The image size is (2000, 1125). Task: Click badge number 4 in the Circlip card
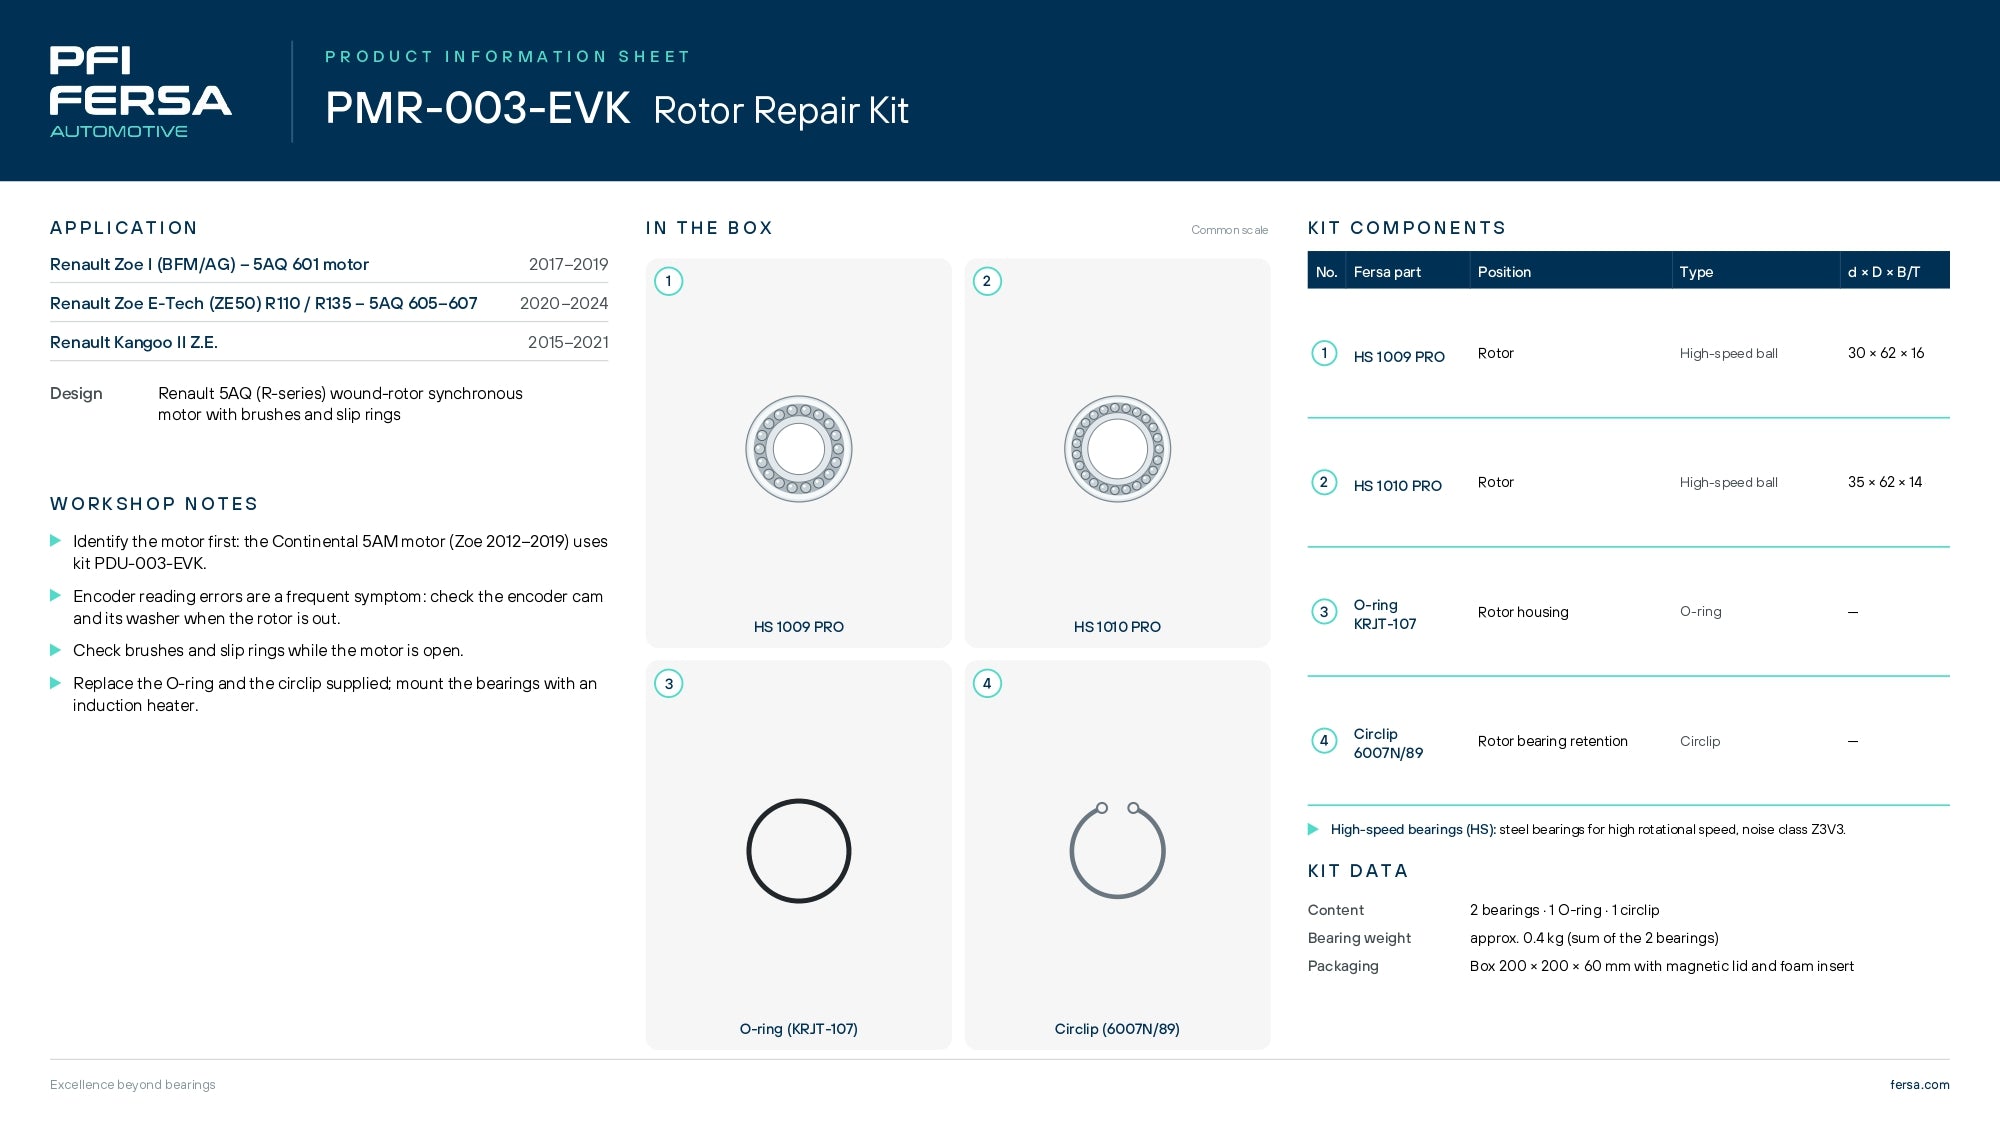point(987,684)
